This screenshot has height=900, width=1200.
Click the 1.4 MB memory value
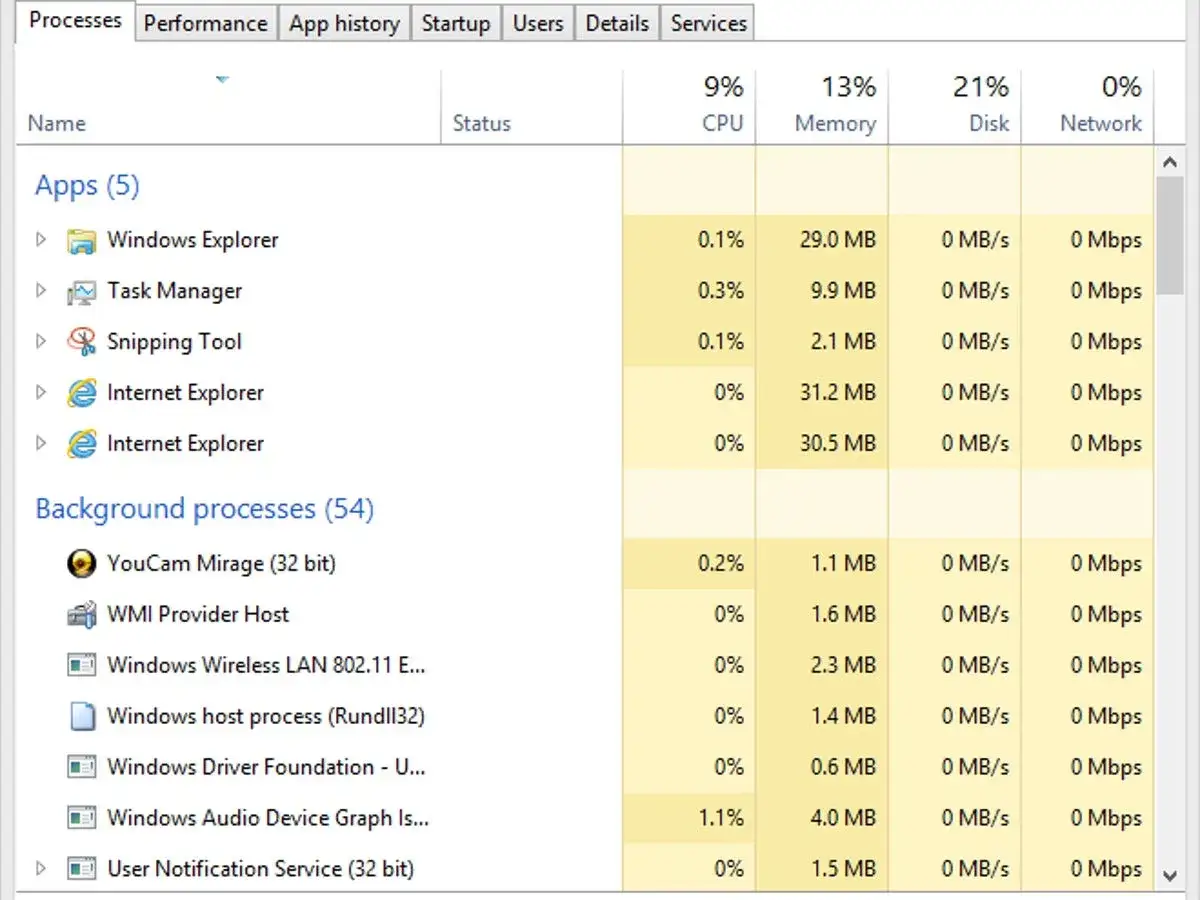click(x=845, y=716)
